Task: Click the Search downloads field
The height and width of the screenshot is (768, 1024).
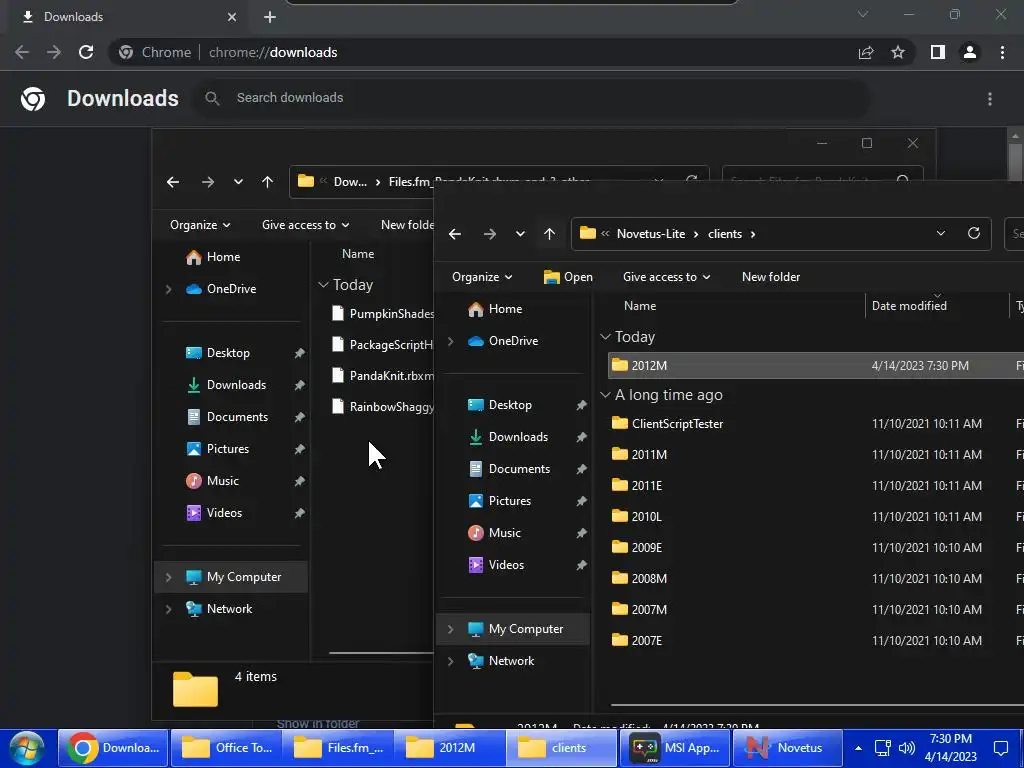Action: point(532,98)
